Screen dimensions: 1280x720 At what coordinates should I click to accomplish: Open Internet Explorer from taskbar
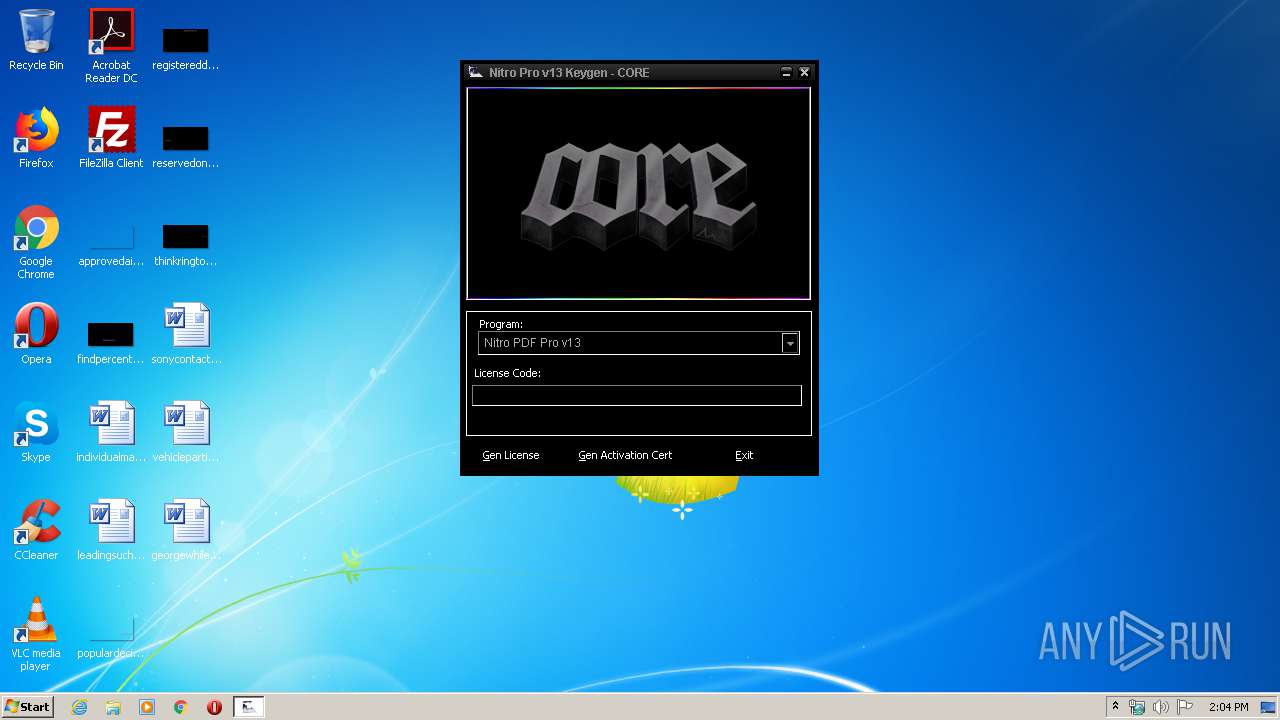79,707
